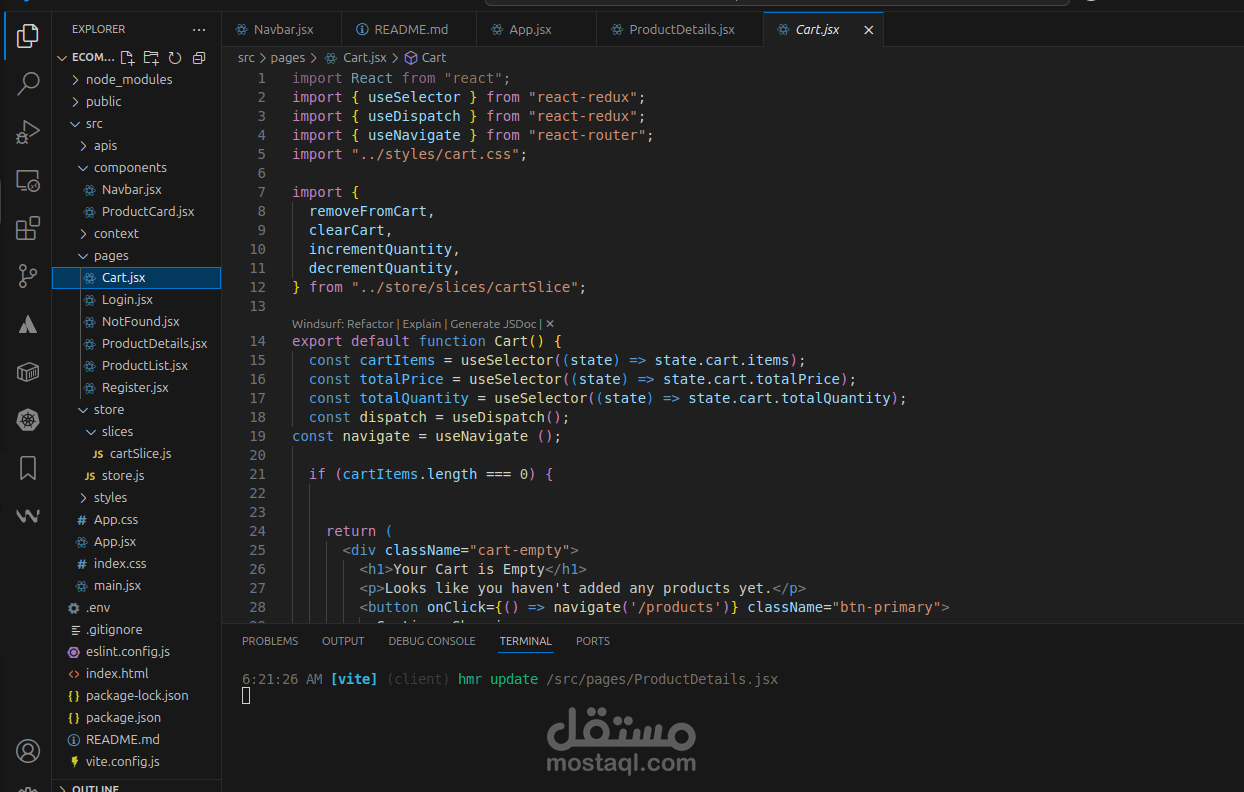The height and width of the screenshot is (792, 1244).
Task: Open the Explorer more actions ellipsis
Action: pos(199,30)
